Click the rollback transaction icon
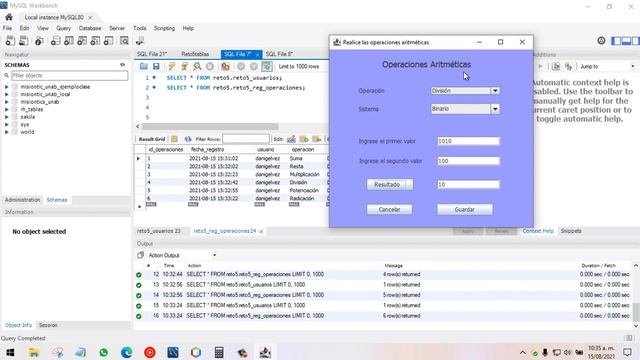 (254, 66)
